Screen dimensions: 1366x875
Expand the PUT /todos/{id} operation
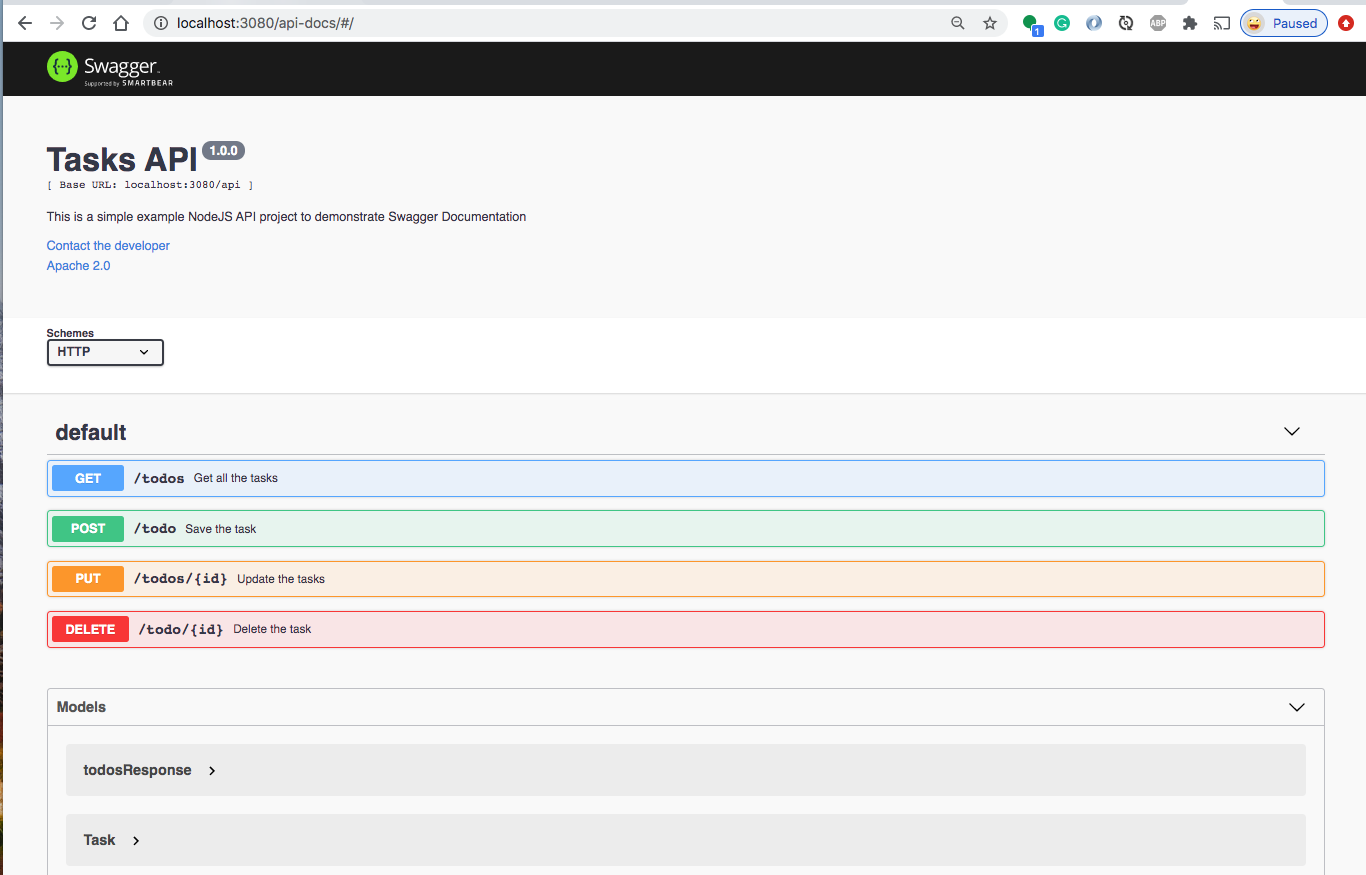point(686,578)
